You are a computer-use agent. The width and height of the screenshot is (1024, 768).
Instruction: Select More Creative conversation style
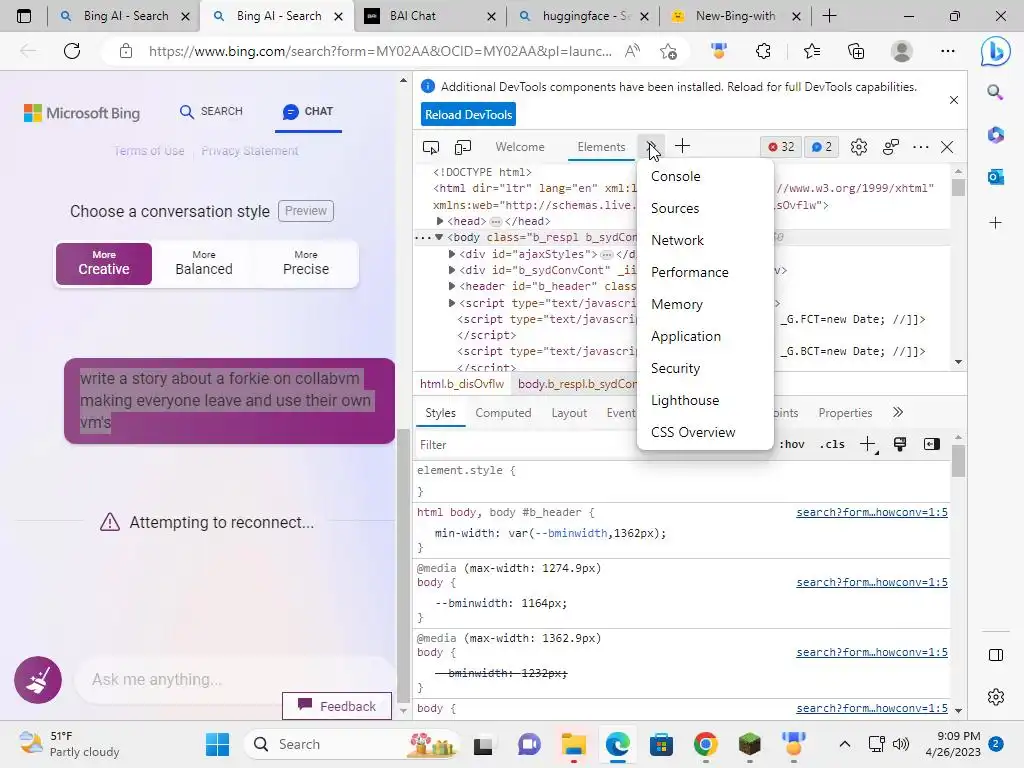(104, 264)
